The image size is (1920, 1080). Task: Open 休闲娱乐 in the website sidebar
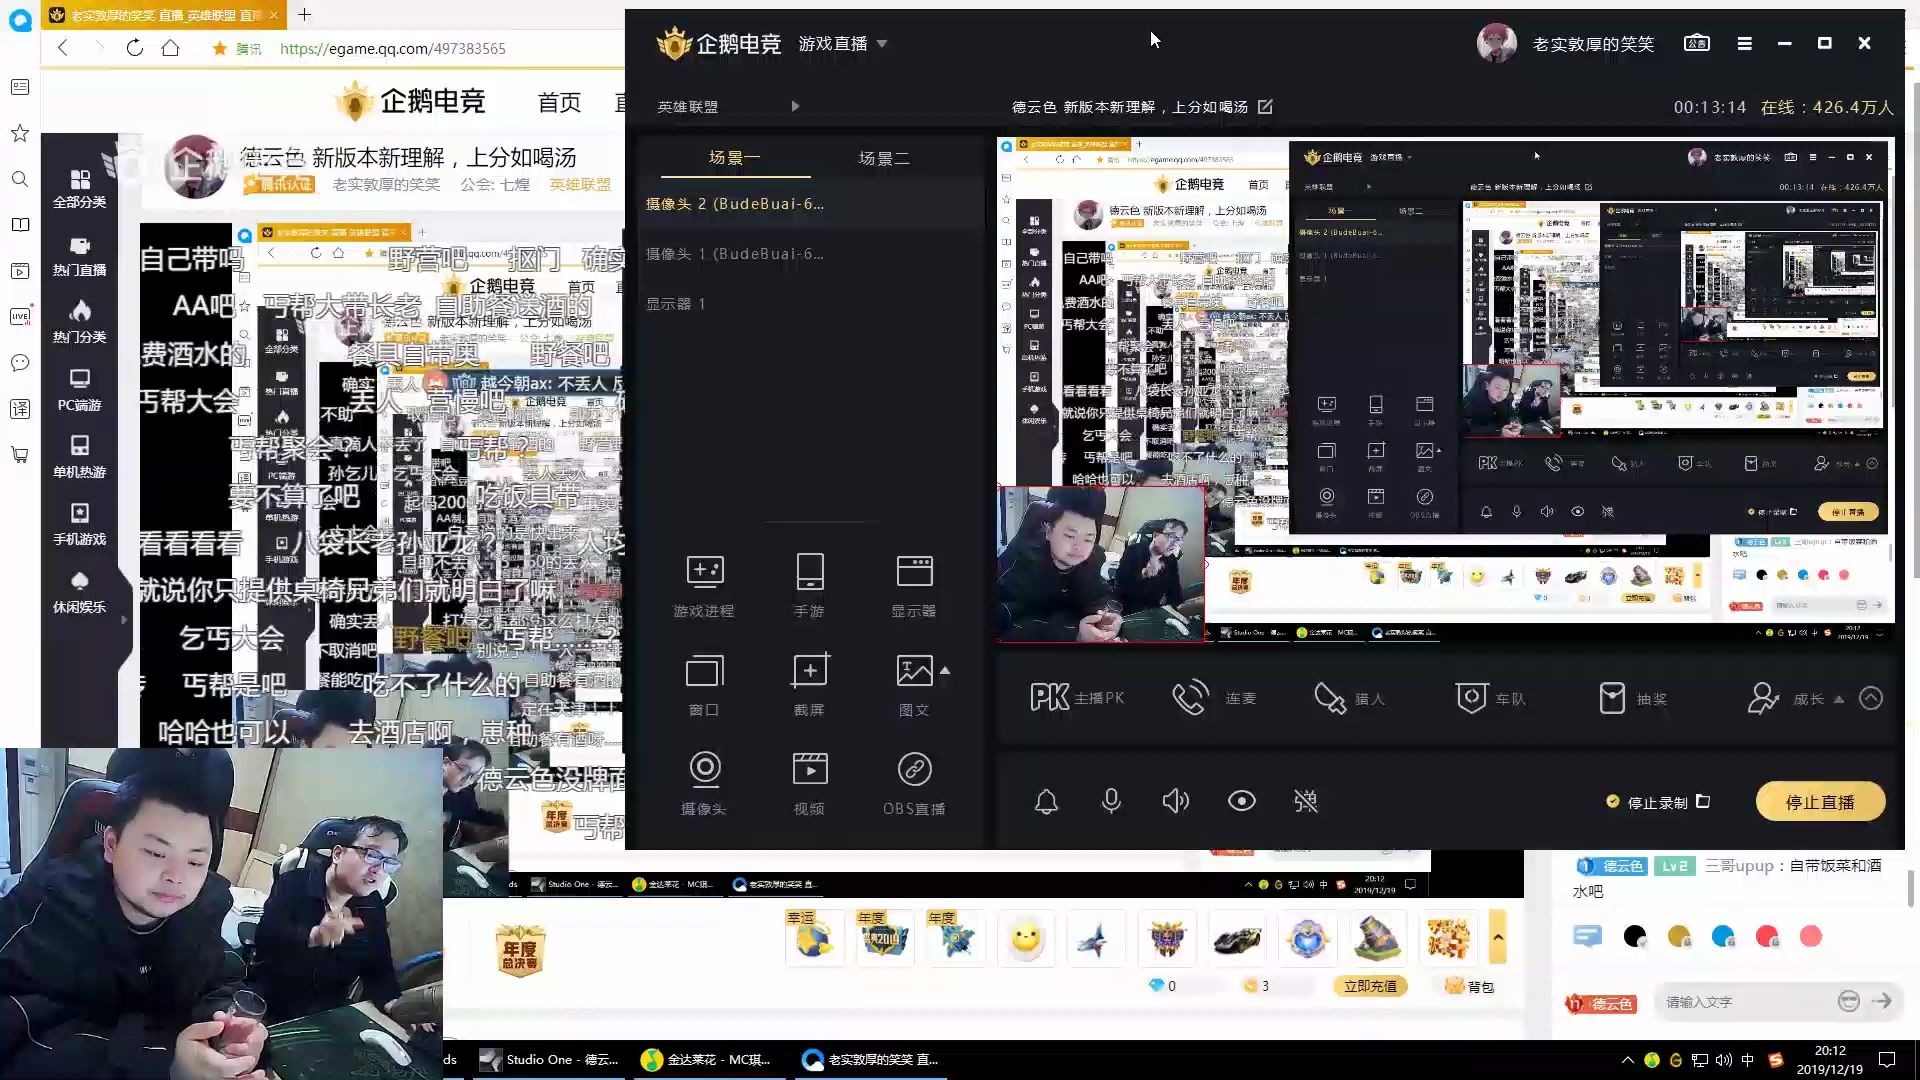[79, 593]
